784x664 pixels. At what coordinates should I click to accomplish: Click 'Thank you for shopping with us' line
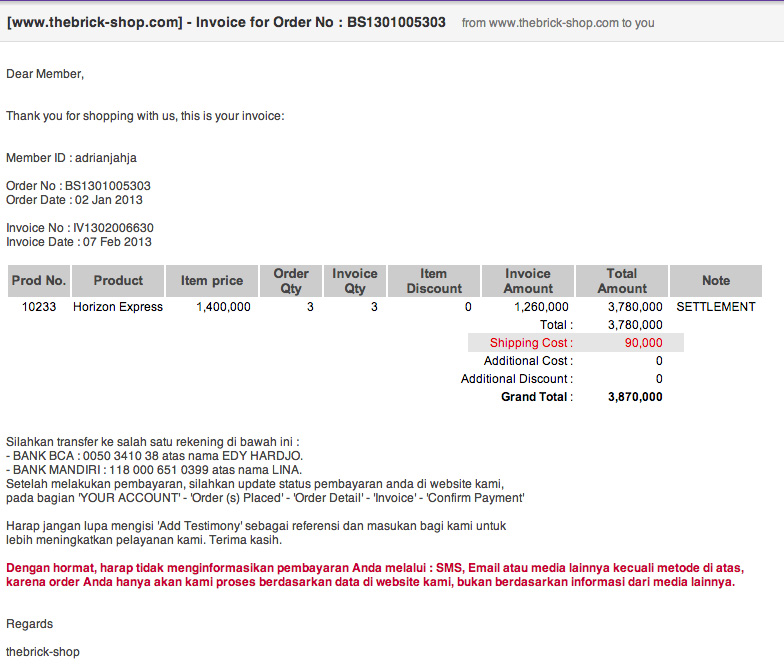[145, 116]
